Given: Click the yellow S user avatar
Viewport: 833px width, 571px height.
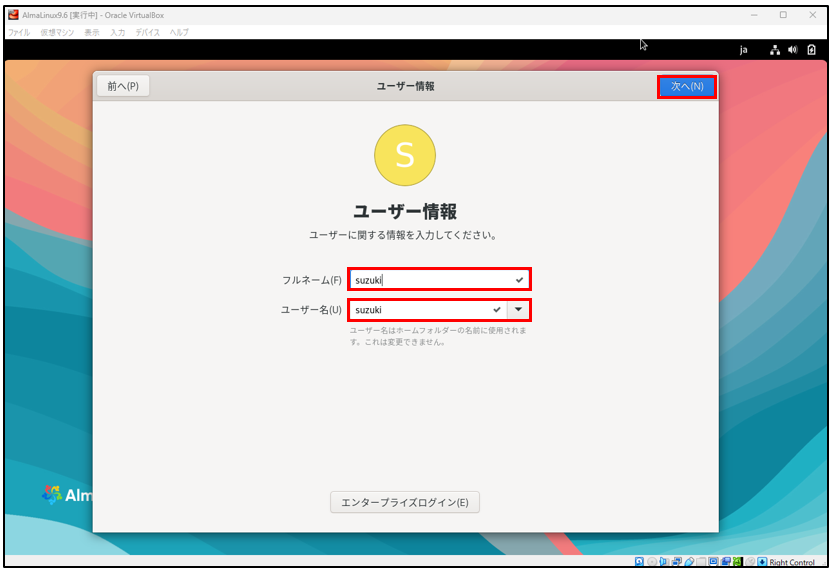Looking at the screenshot, I should coord(404,155).
